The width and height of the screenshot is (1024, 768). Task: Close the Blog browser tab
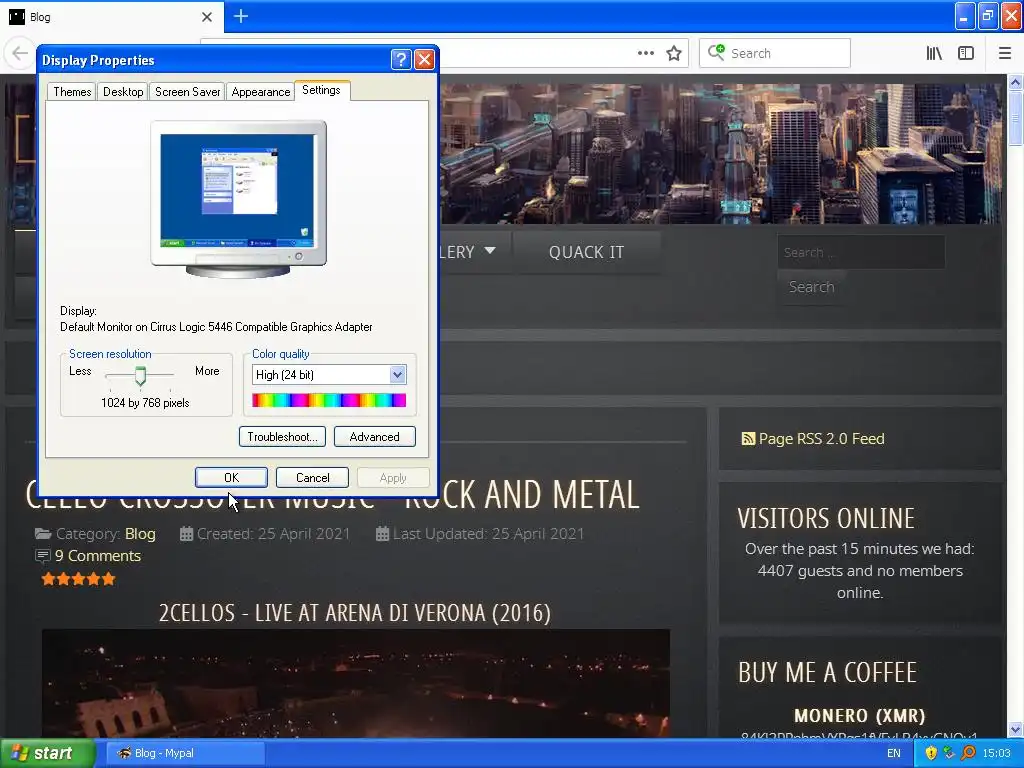[x=207, y=17]
